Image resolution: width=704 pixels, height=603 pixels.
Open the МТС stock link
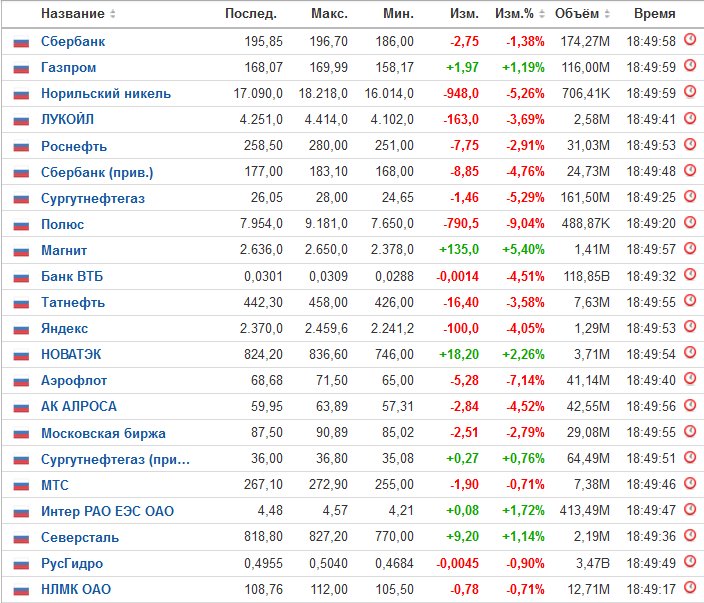click(x=55, y=485)
